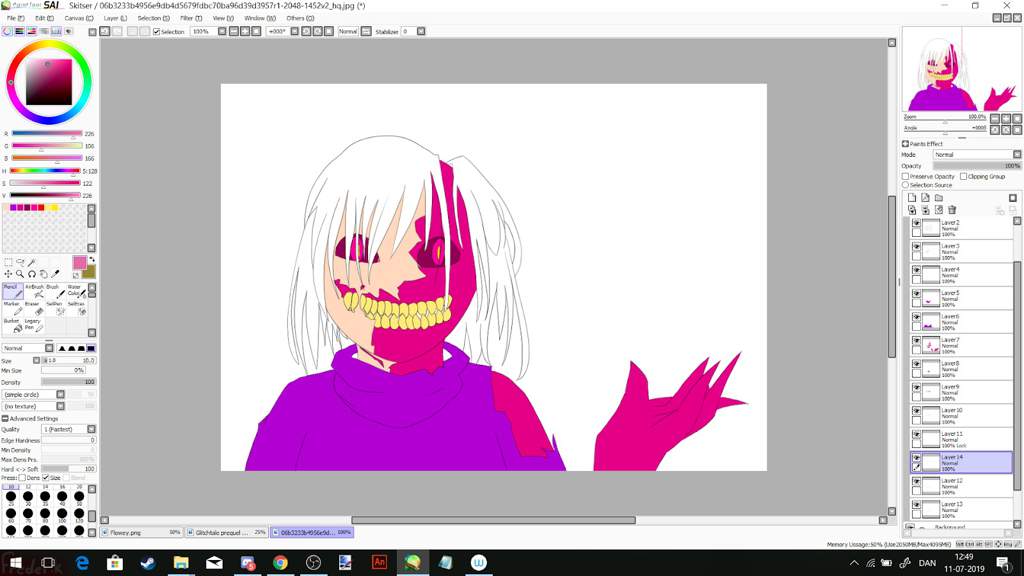
Task: Create a new normal layer
Action: 912,198
